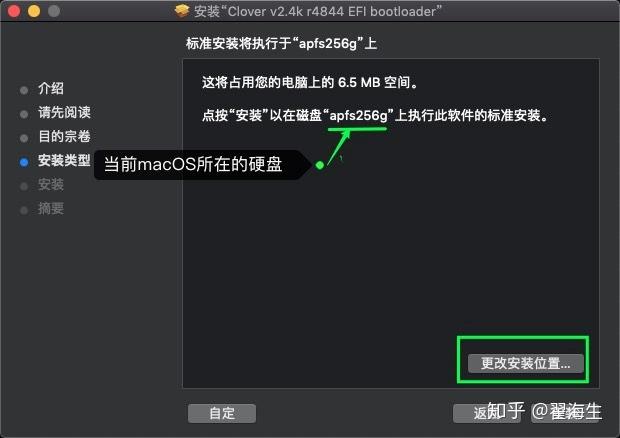Click the gray bullet beside 请先阅读

click(x=24, y=114)
